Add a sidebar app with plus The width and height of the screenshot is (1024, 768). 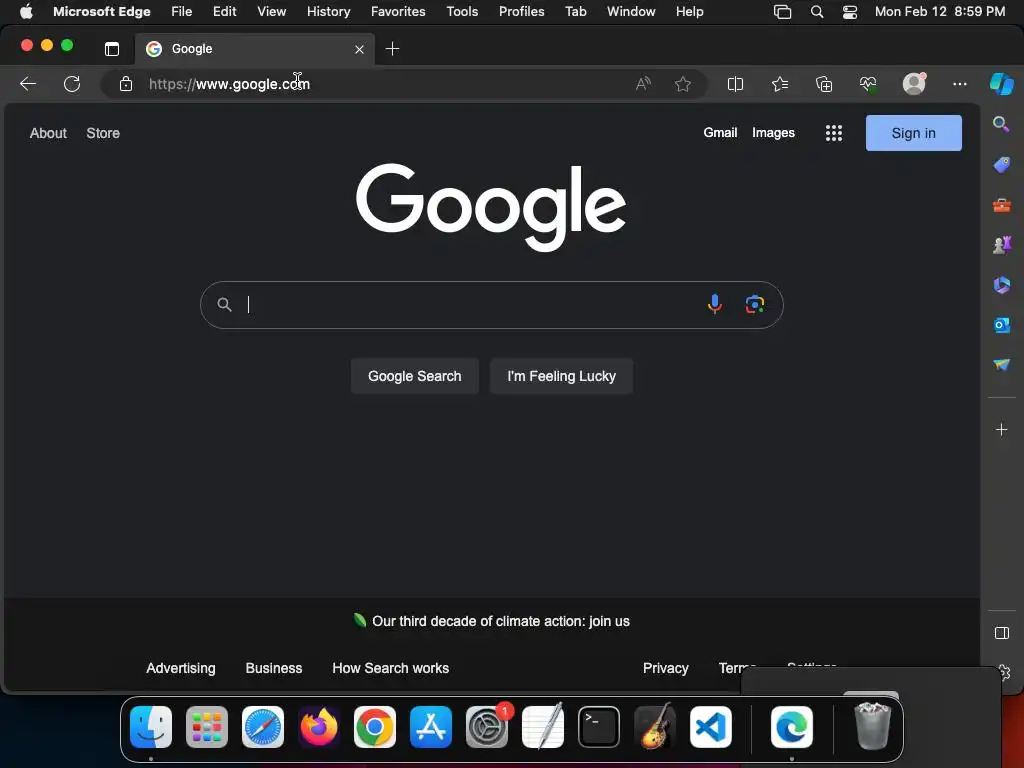click(1001, 430)
